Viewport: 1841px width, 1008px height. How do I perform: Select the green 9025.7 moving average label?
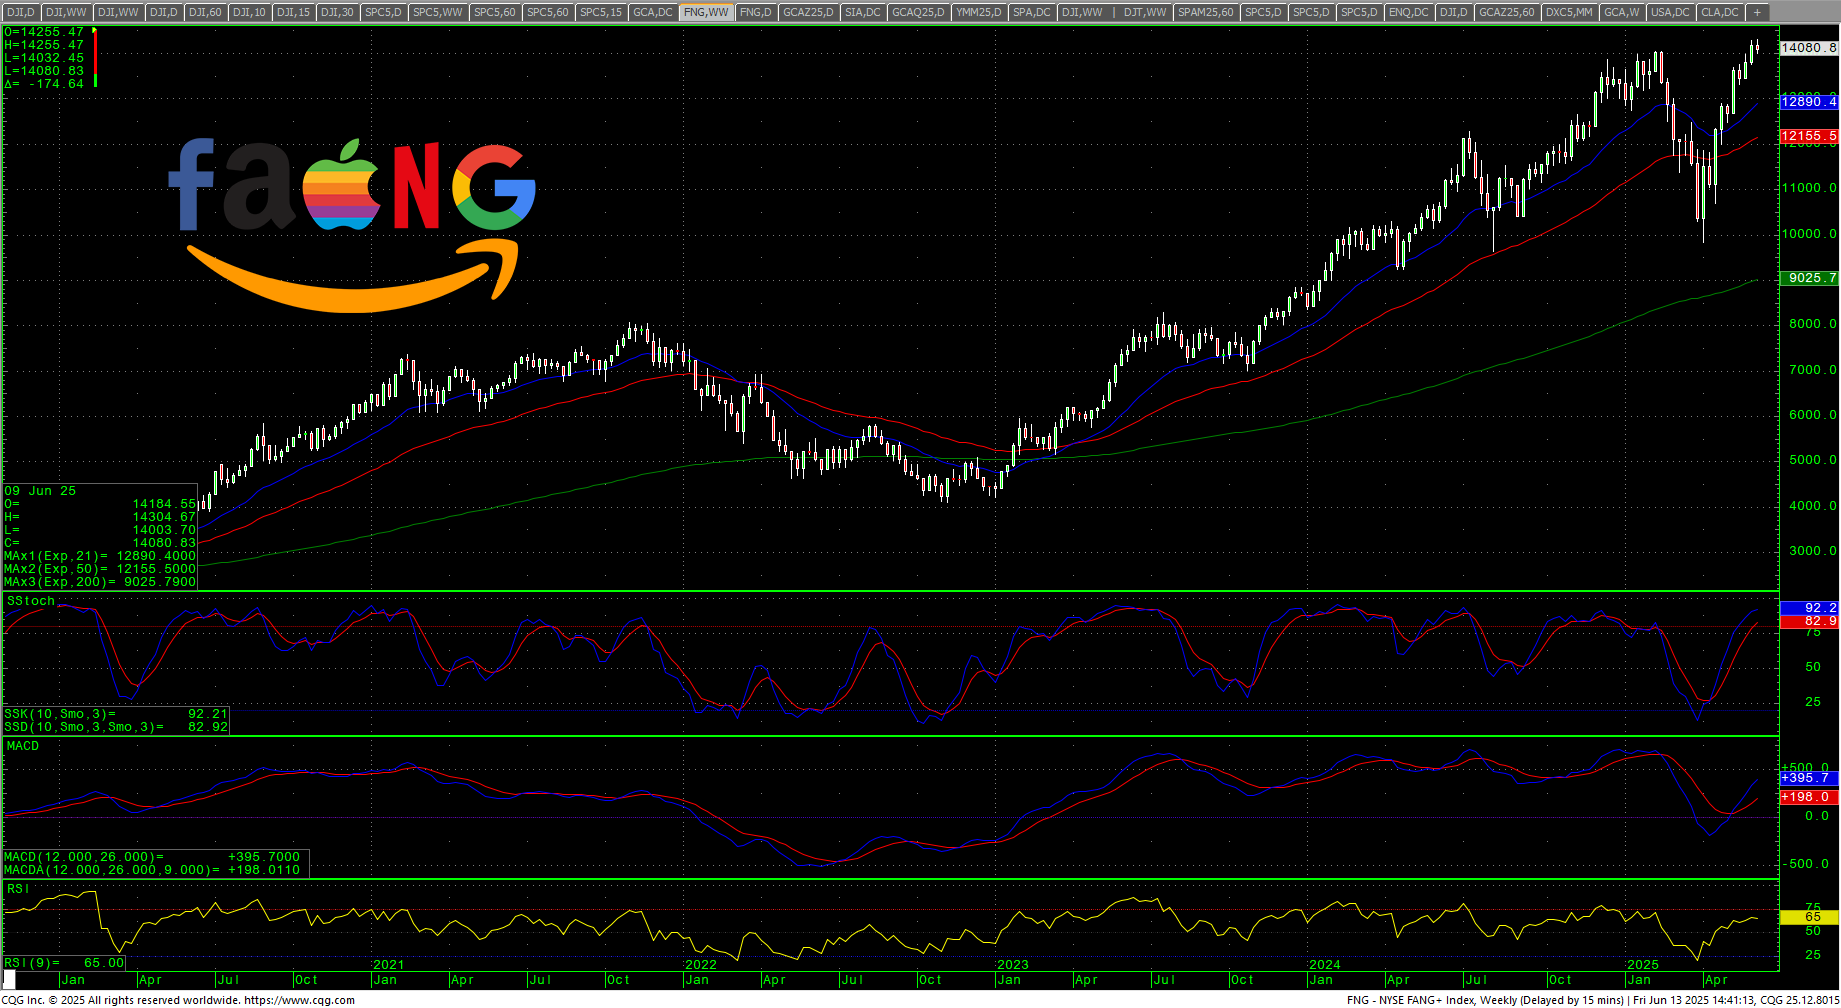pos(1809,278)
